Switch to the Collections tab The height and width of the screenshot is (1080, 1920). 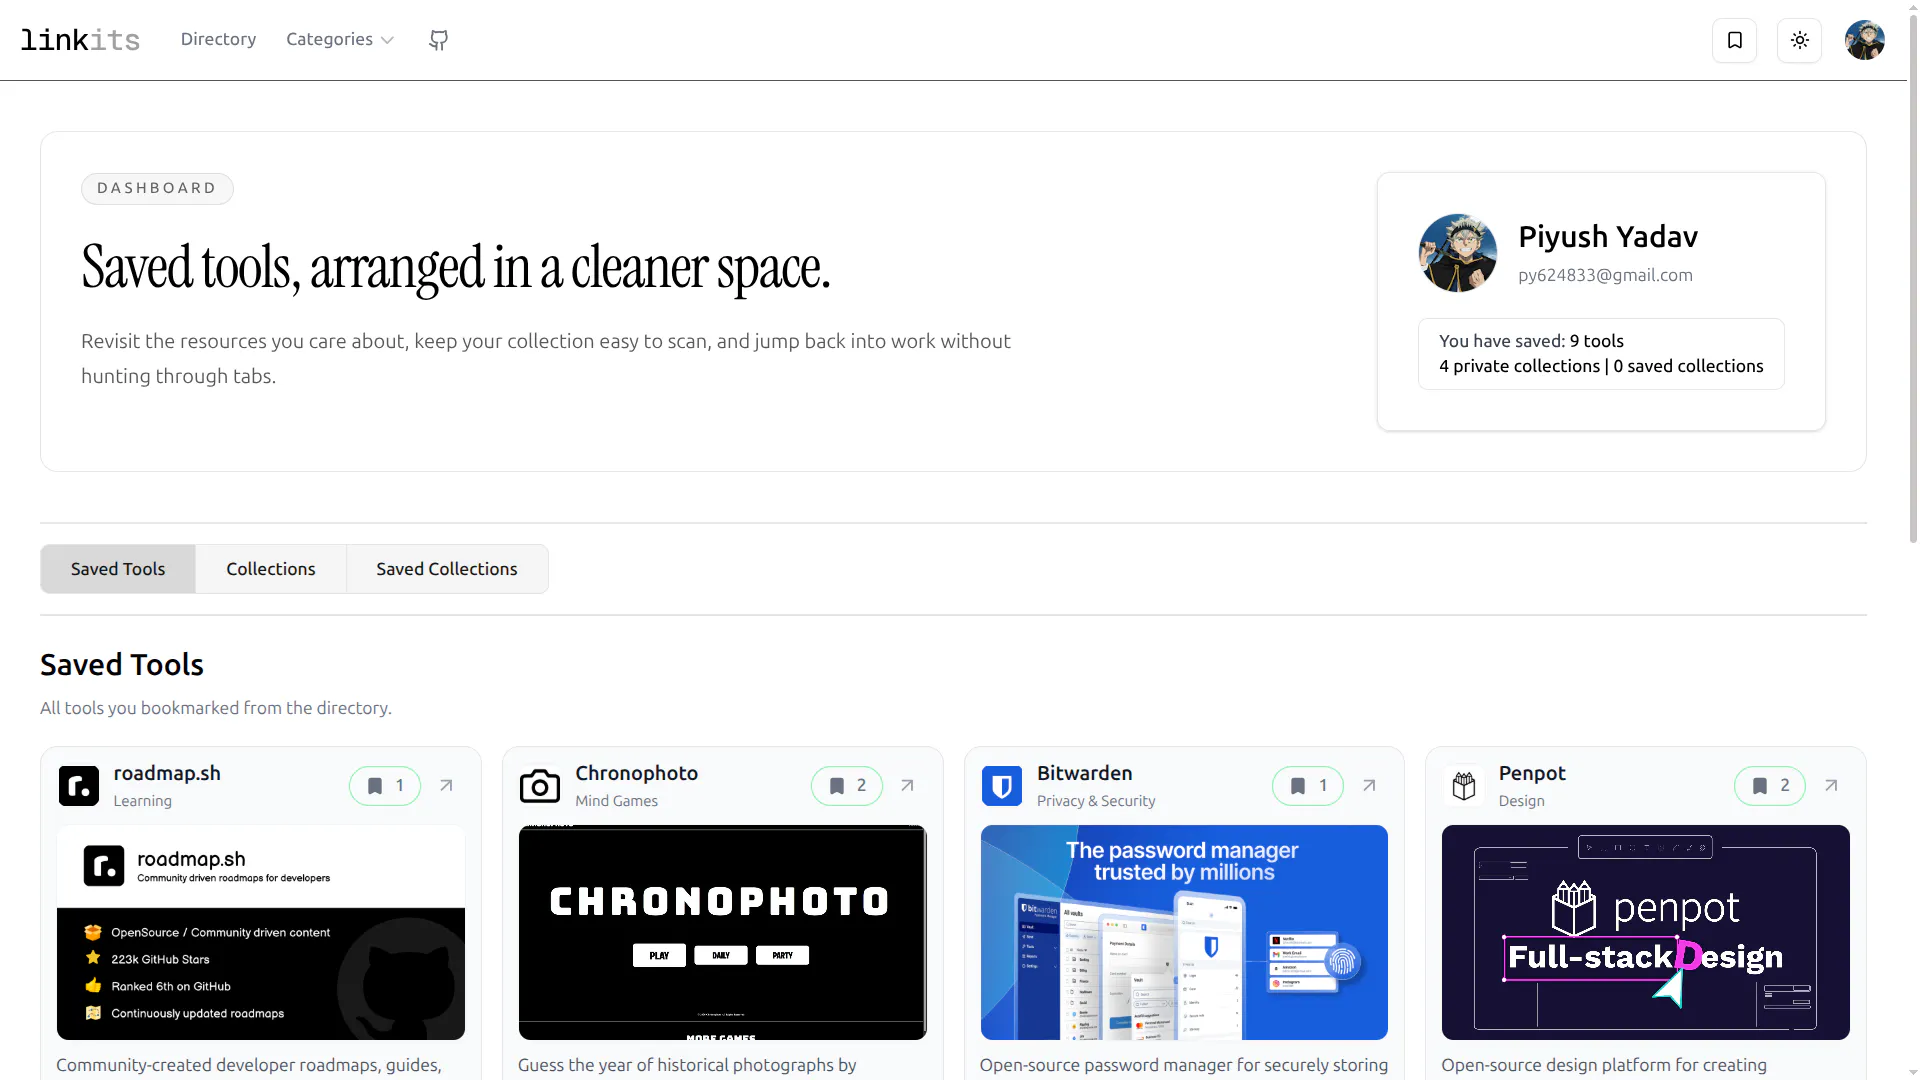271,569
